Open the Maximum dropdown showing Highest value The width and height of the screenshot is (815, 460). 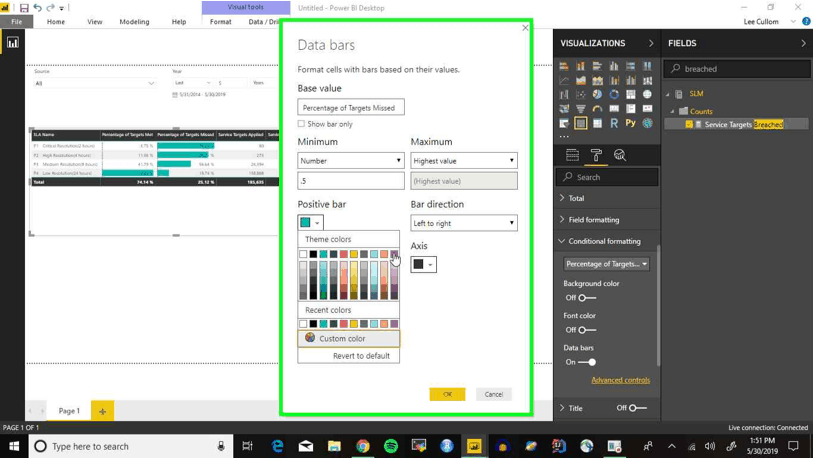[464, 161]
